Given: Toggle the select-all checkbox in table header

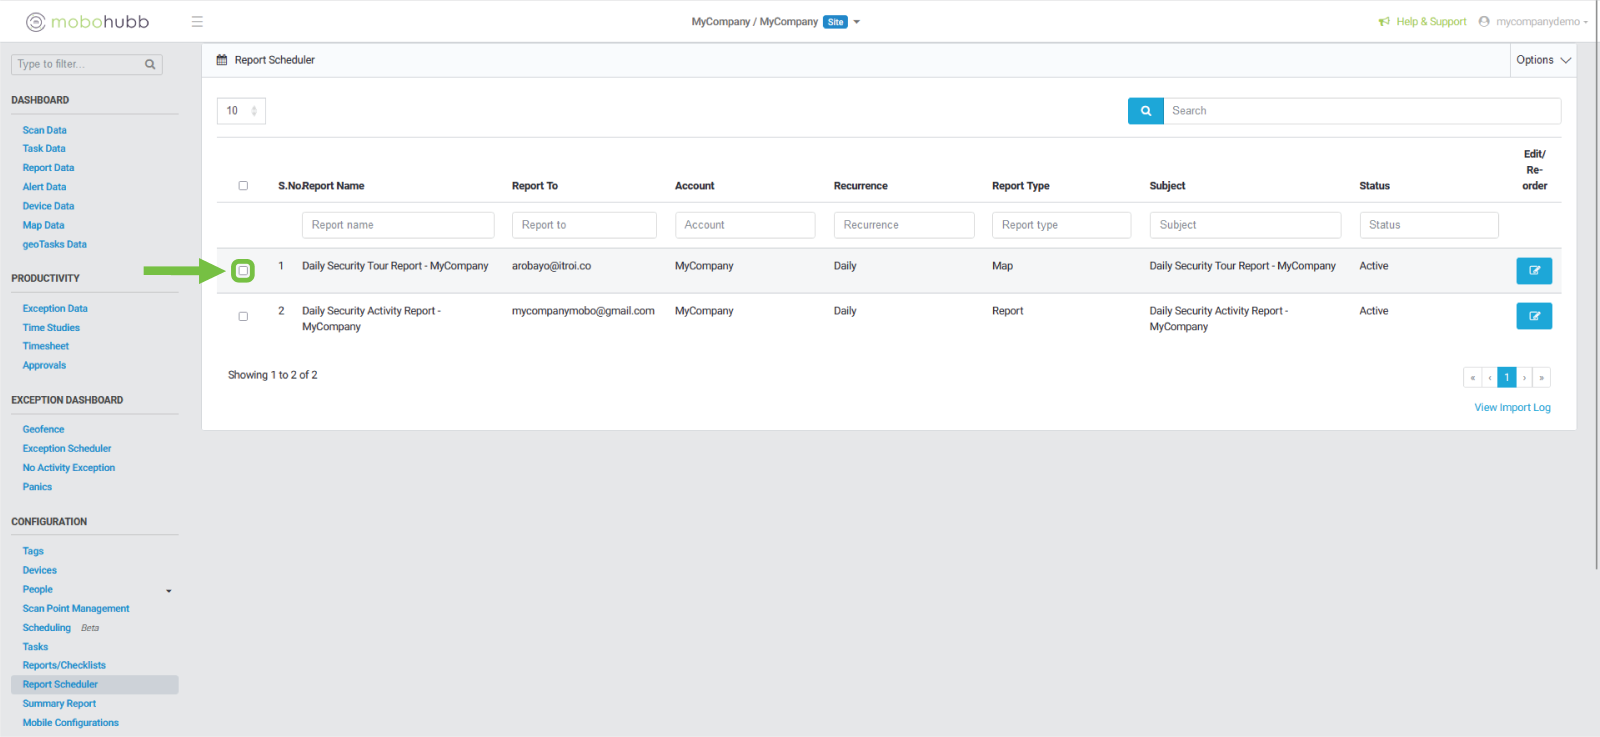Looking at the screenshot, I should click(x=243, y=186).
